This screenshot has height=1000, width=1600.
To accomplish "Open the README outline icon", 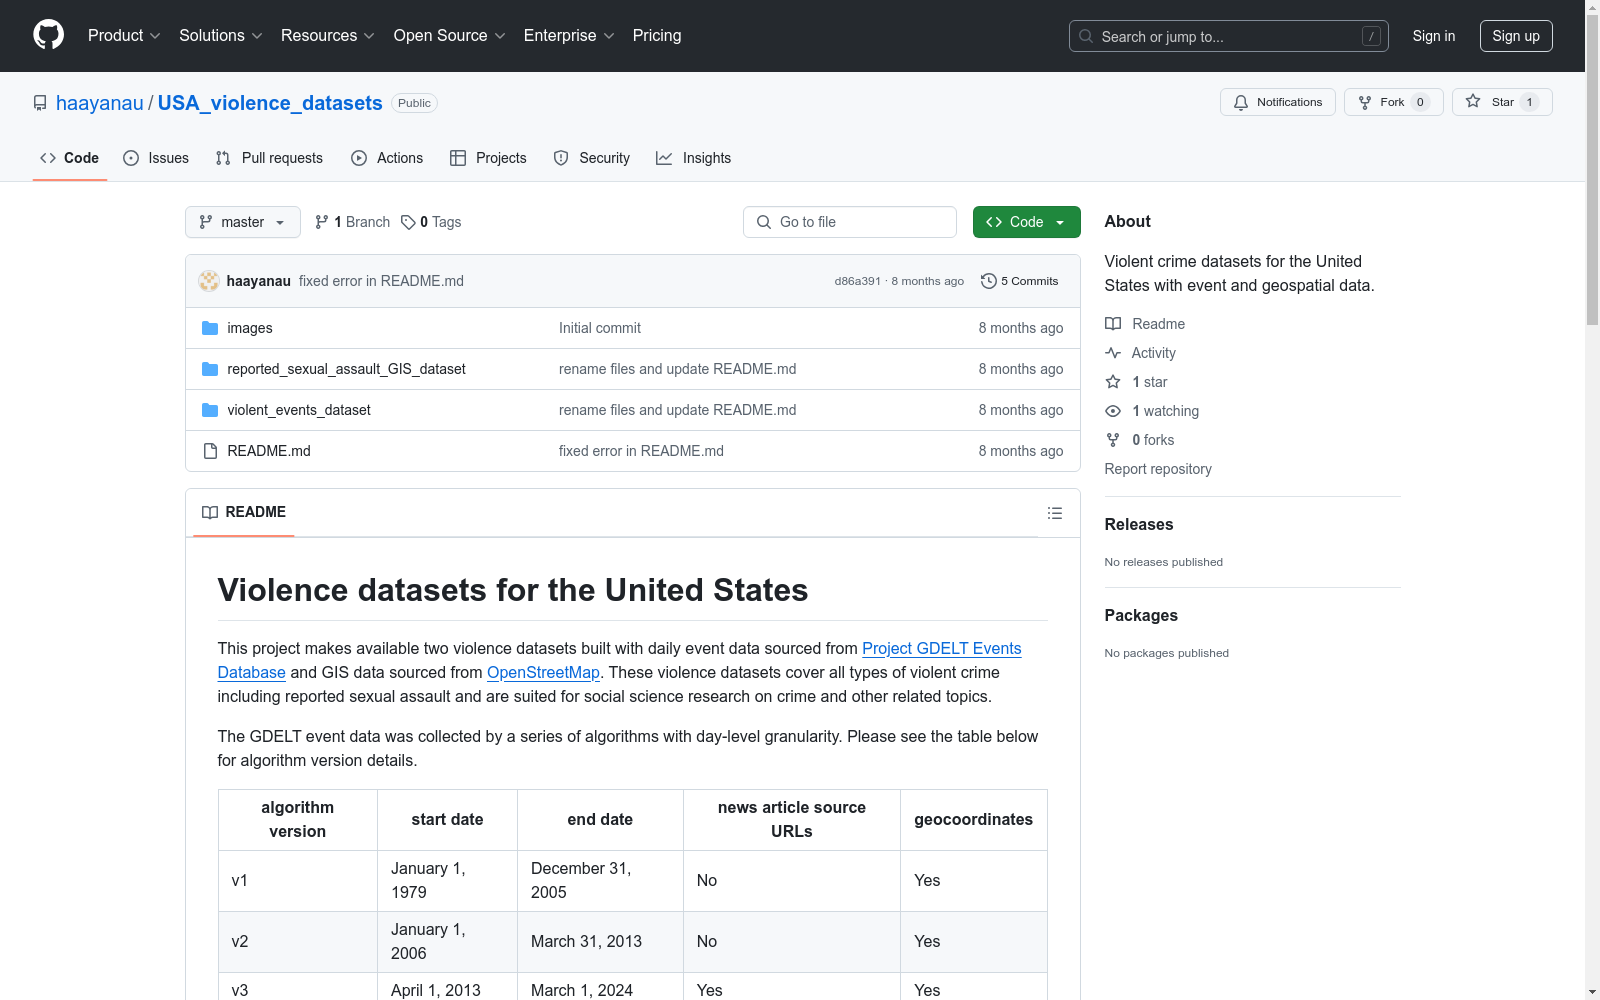I will tap(1055, 513).
